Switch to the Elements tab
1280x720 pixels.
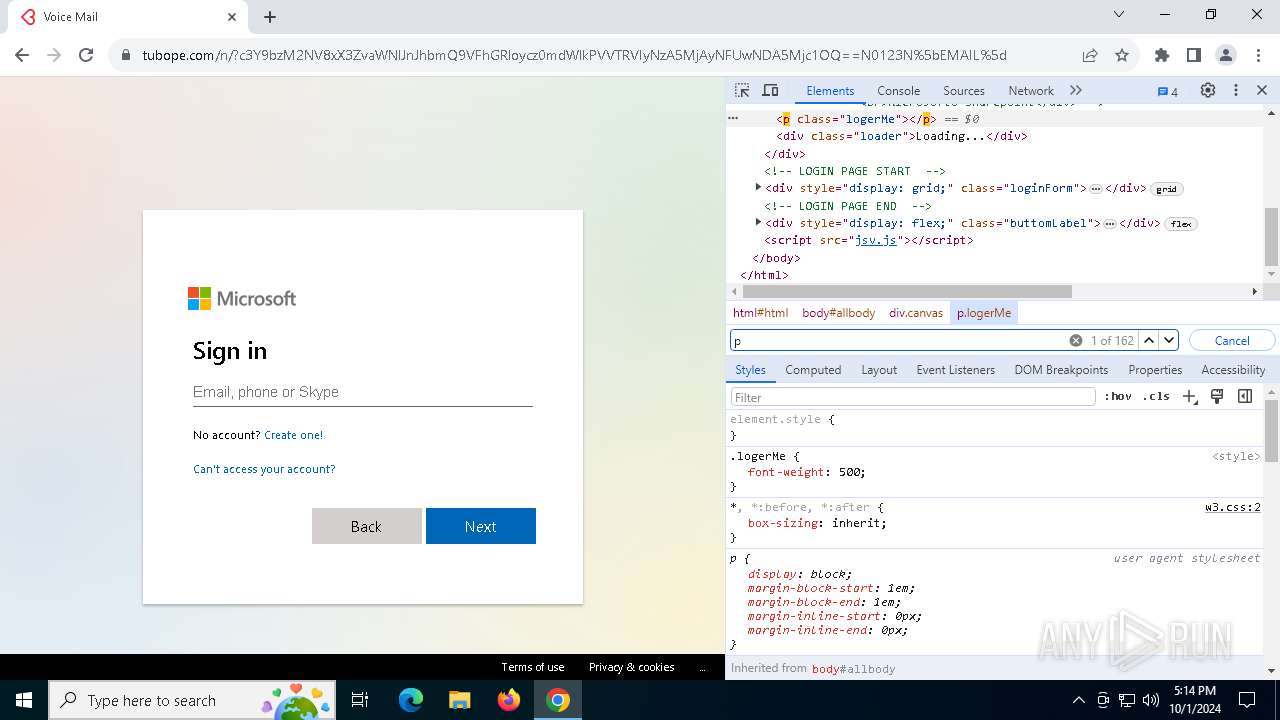tap(830, 91)
